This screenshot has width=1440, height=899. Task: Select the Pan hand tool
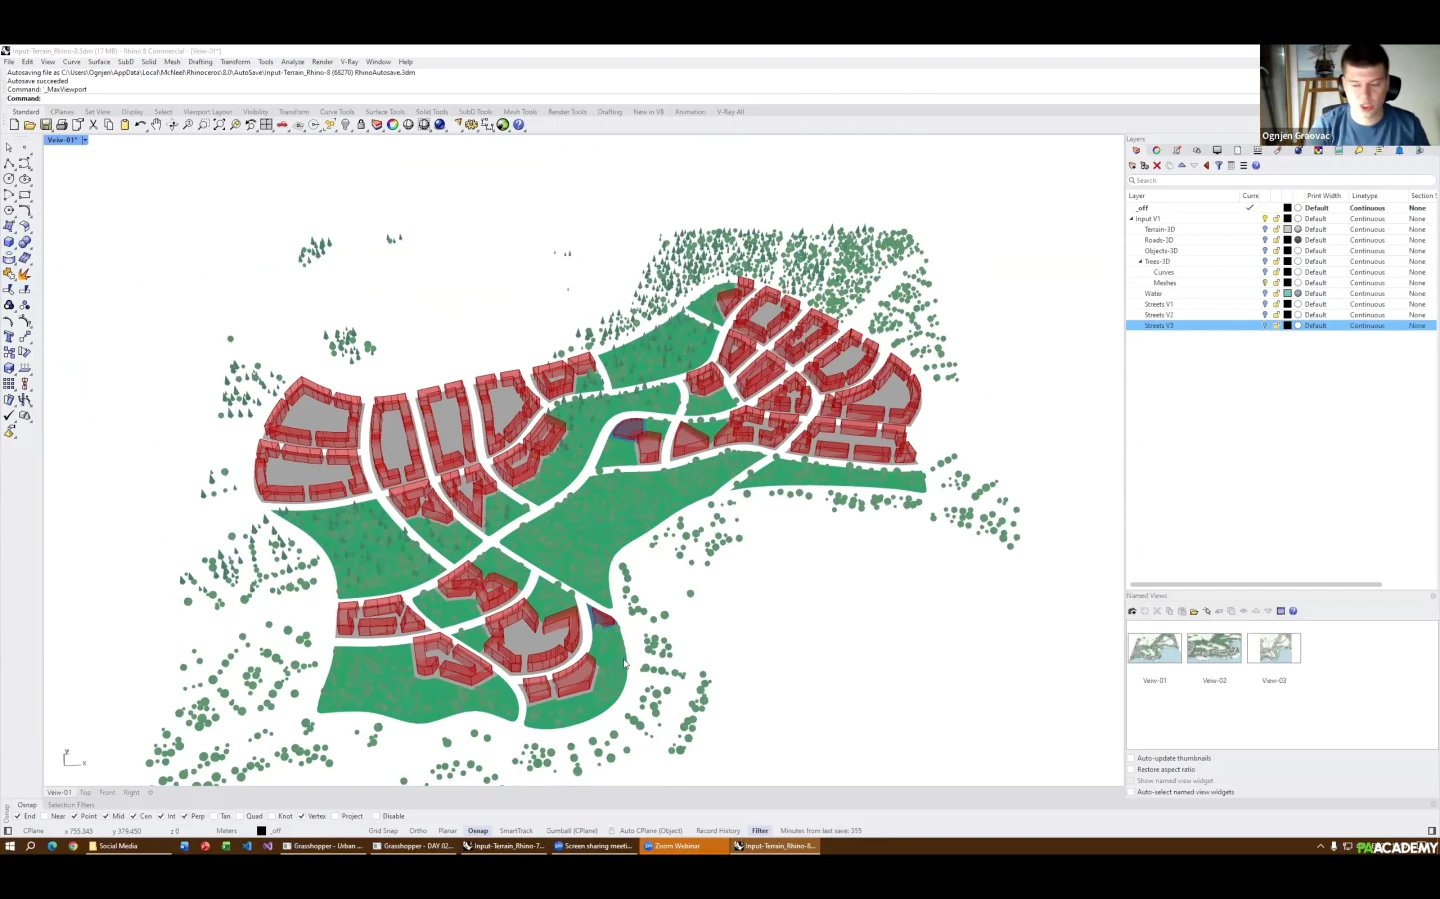tap(156, 125)
